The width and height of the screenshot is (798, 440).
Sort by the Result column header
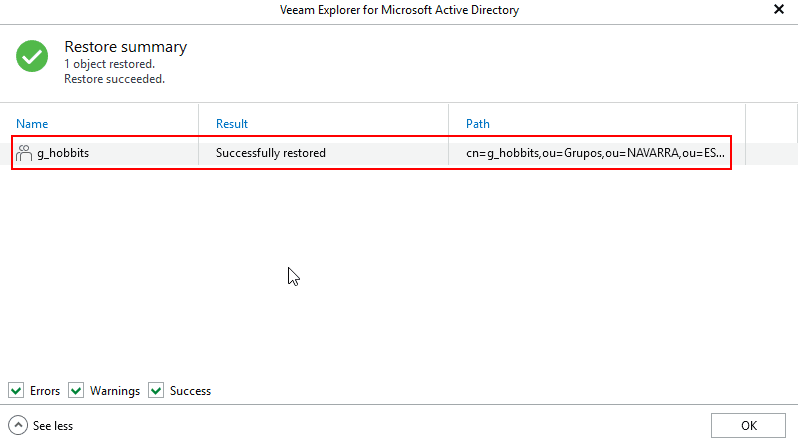click(232, 124)
